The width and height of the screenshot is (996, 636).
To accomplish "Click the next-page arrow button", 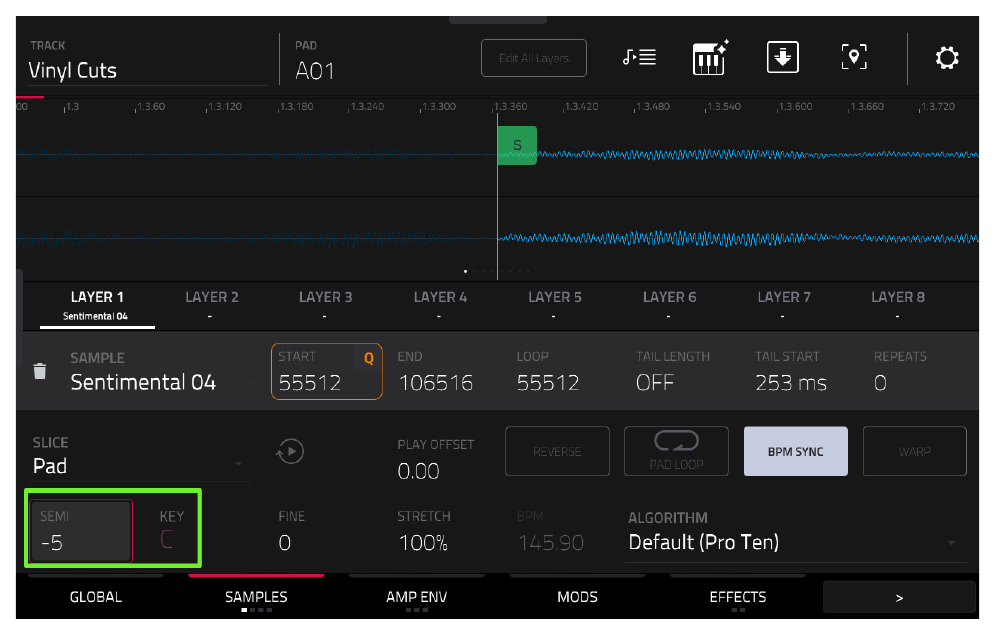I will coord(899,597).
